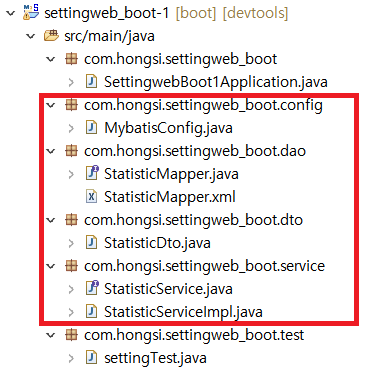Viewport: 369px width, 369px height.
Task: Expand StatisticServiceImpl.java node
Action: [x=71, y=312]
